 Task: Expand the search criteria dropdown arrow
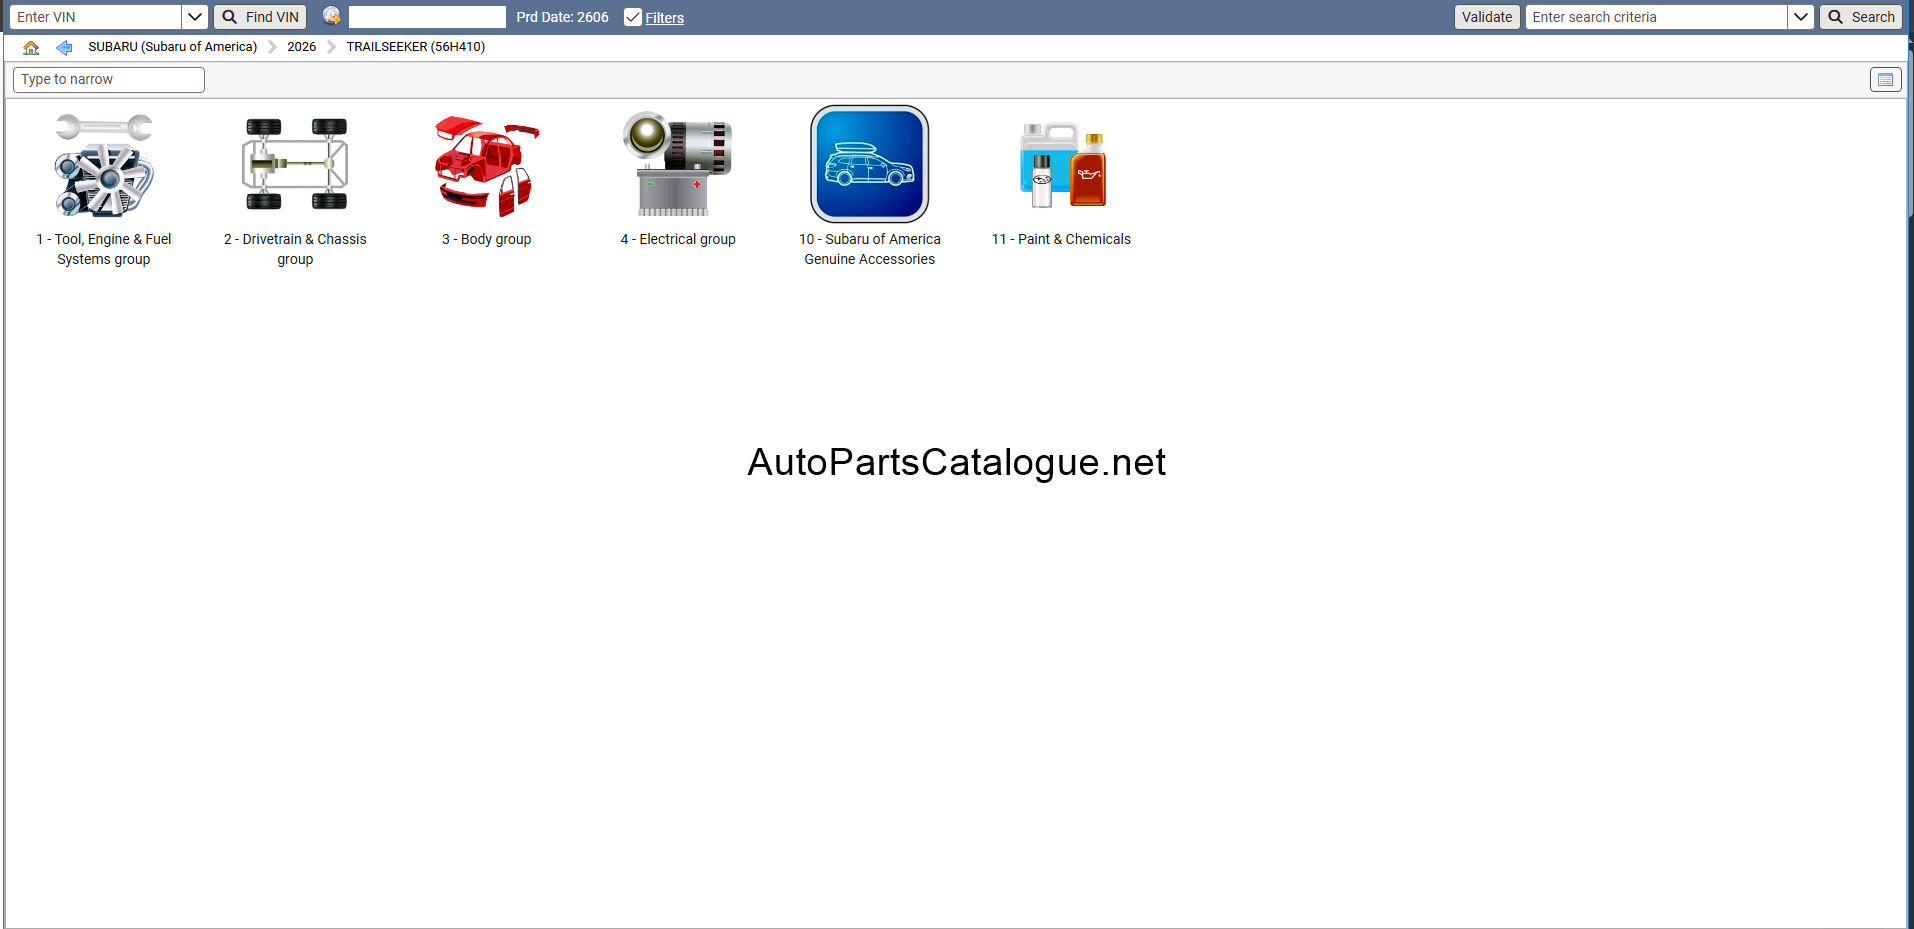(1800, 17)
